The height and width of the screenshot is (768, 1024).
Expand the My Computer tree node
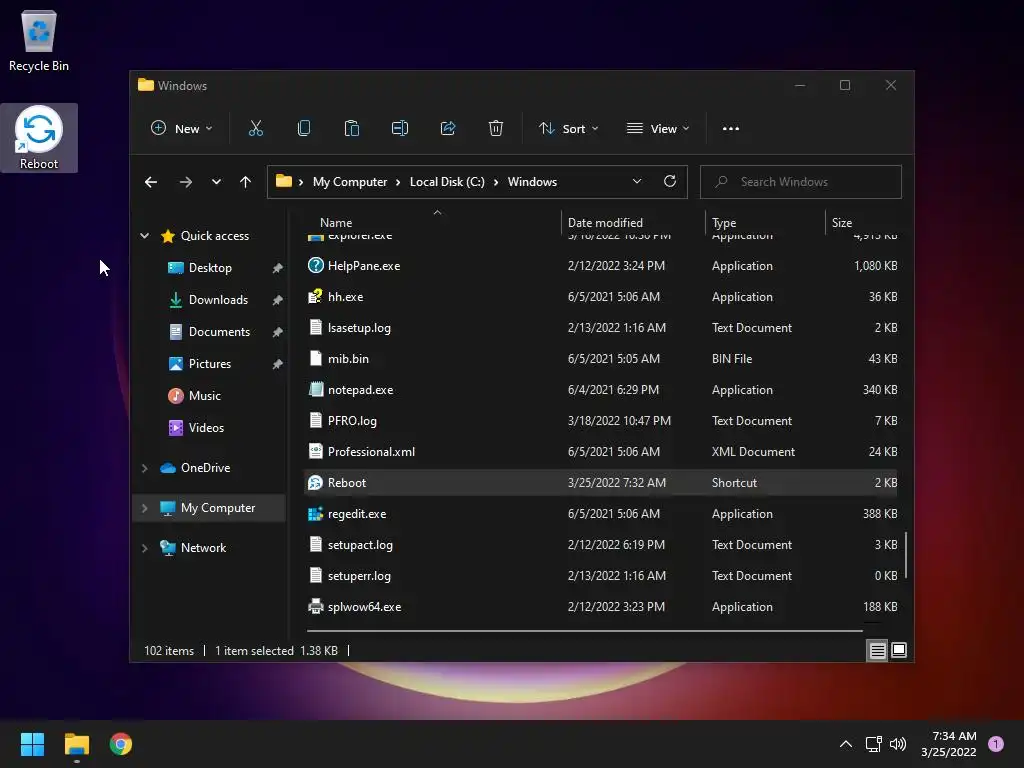(144, 507)
